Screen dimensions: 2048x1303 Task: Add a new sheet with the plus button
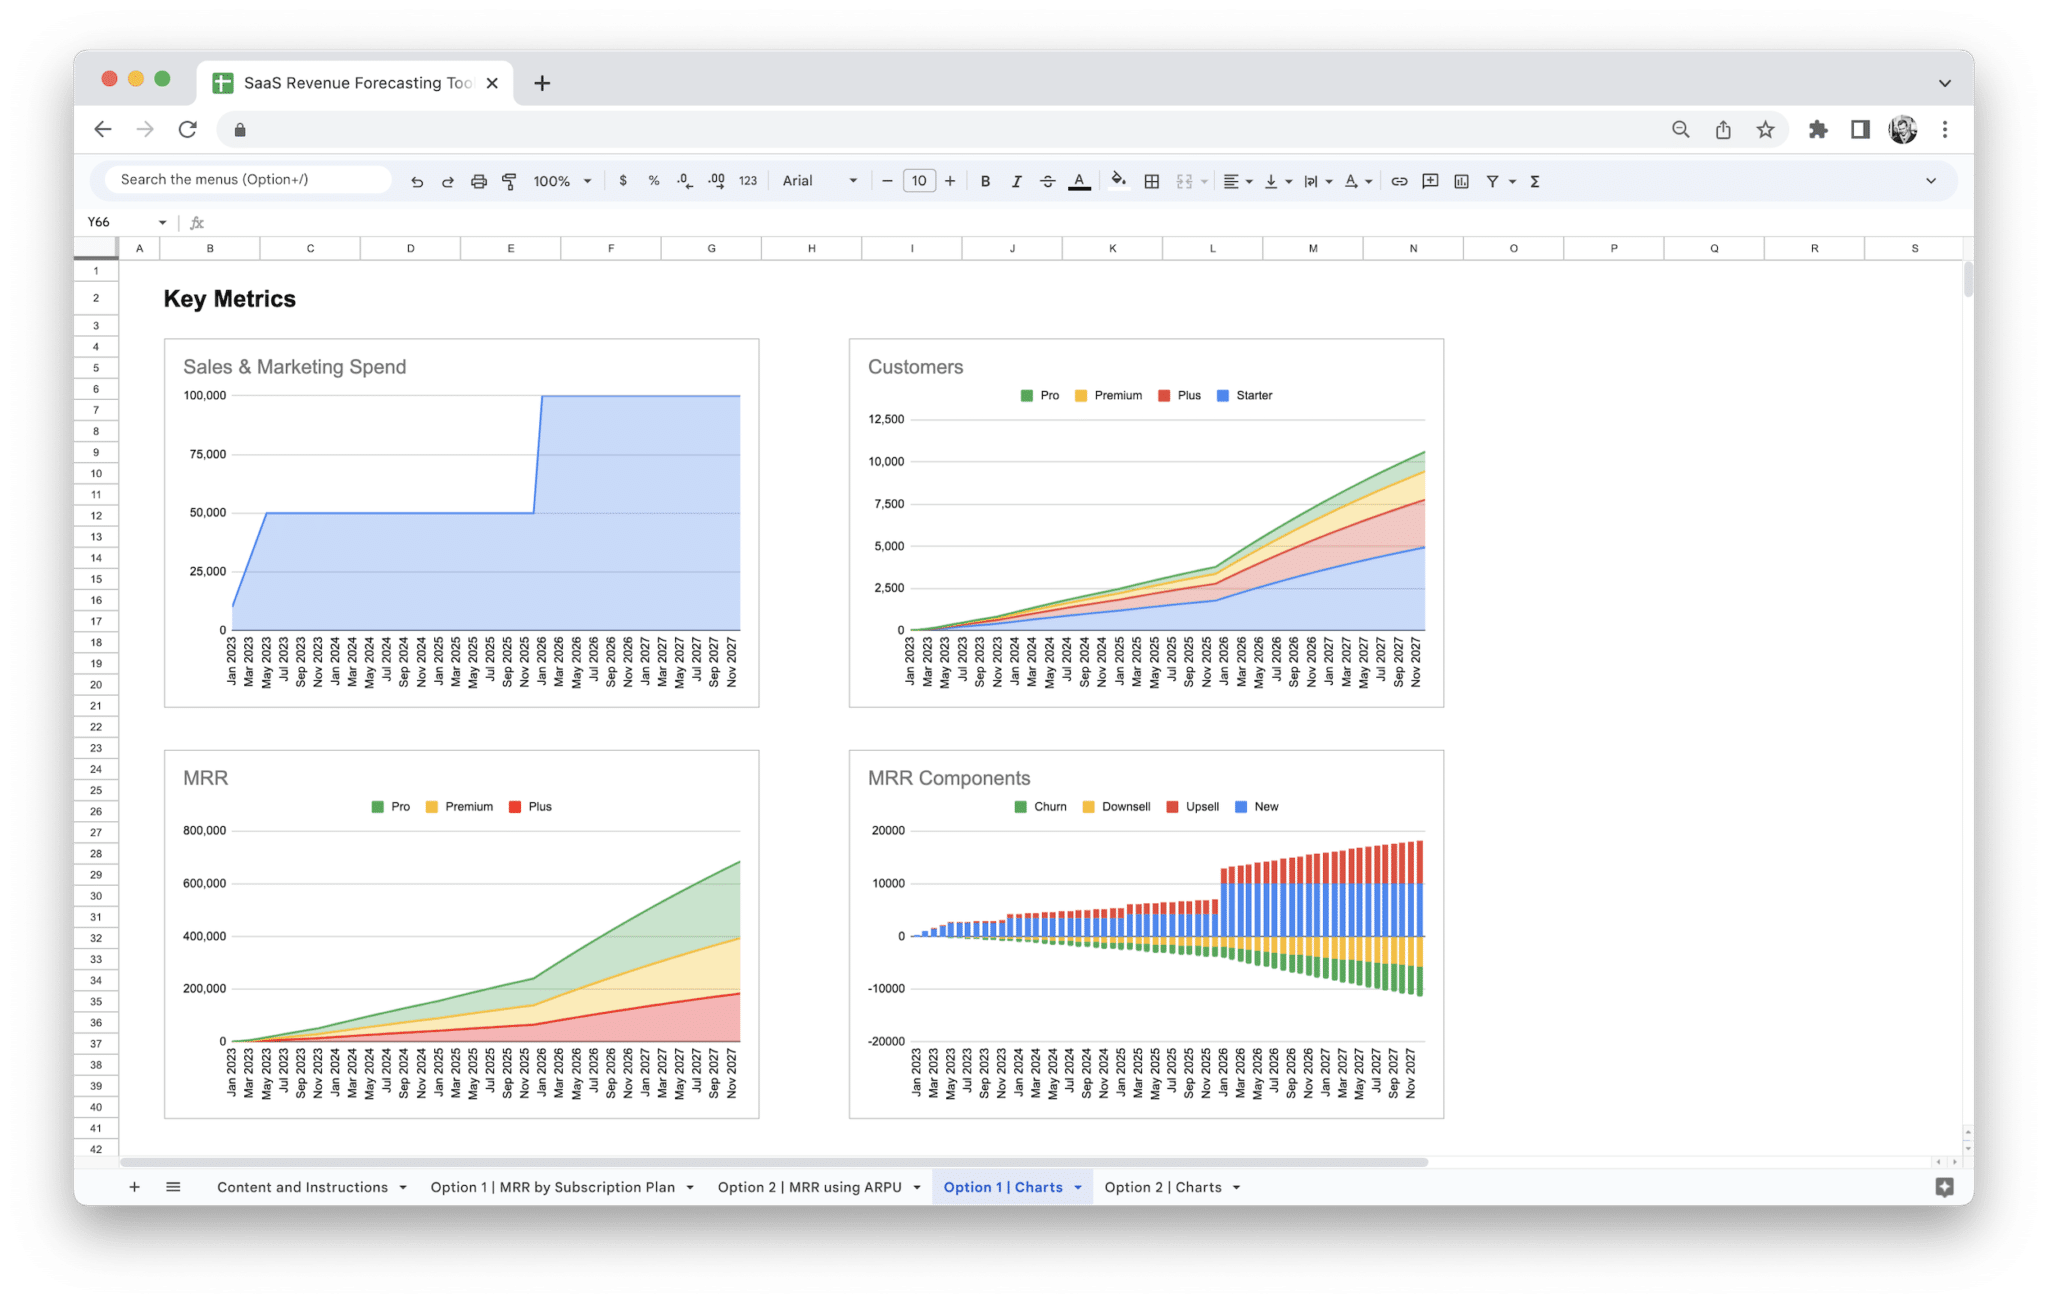tap(135, 1187)
